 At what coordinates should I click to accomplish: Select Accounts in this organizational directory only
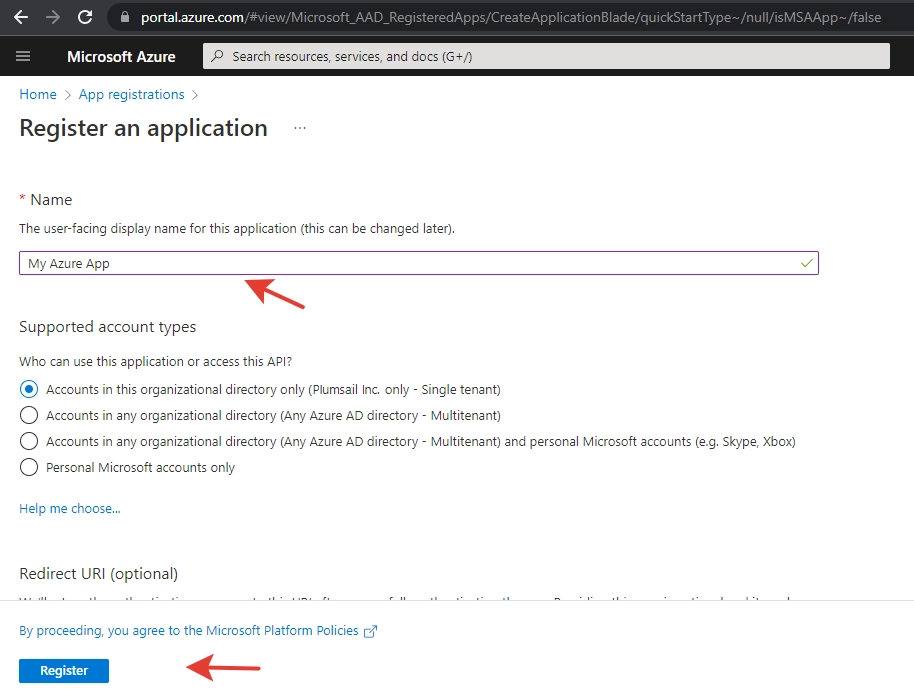(x=29, y=389)
